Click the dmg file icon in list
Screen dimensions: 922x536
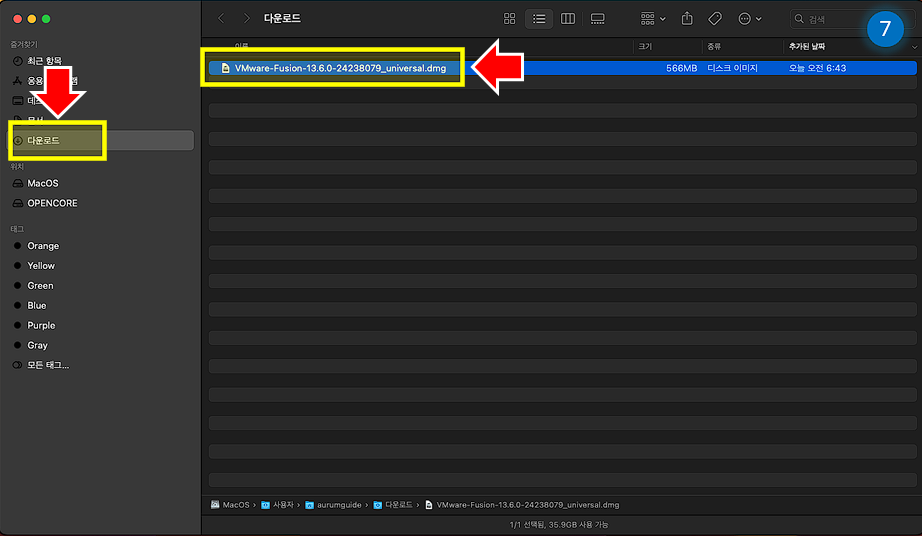(225, 68)
